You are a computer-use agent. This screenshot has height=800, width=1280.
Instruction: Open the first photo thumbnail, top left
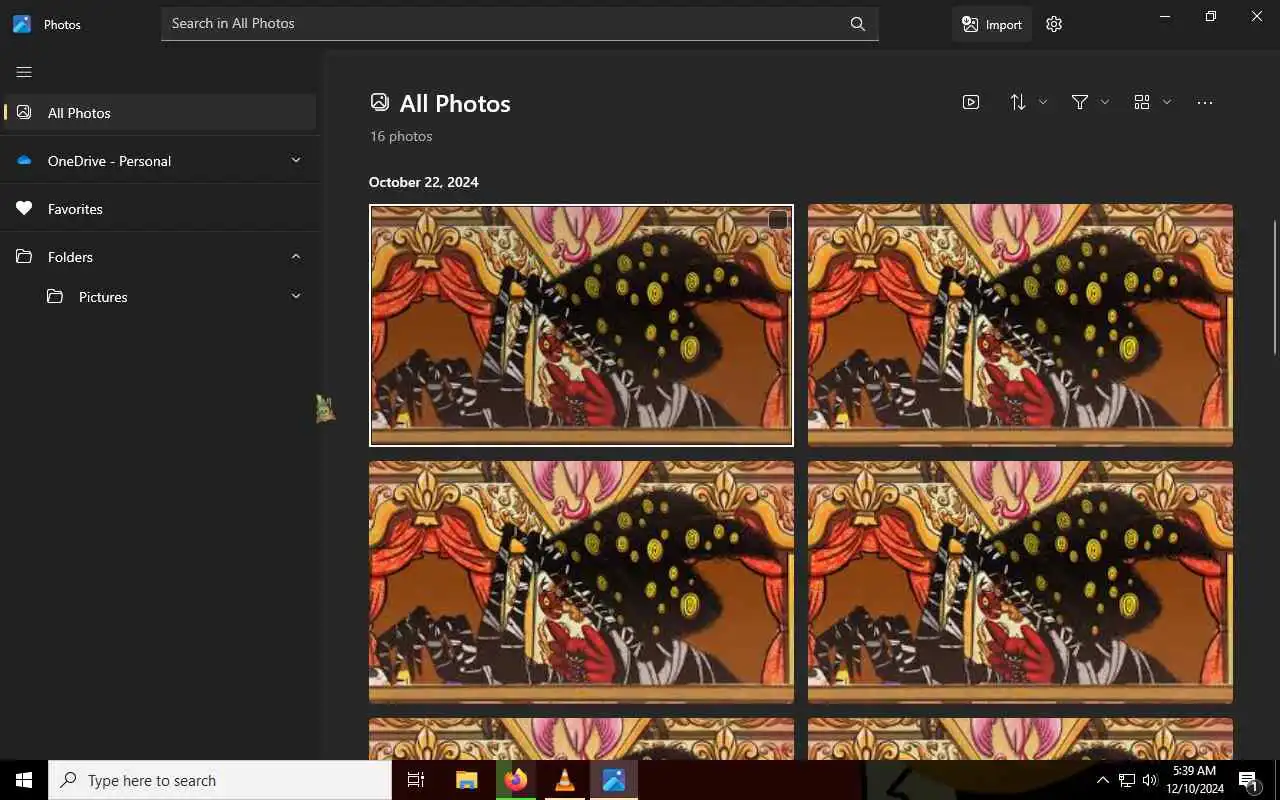(x=581, y=325)
